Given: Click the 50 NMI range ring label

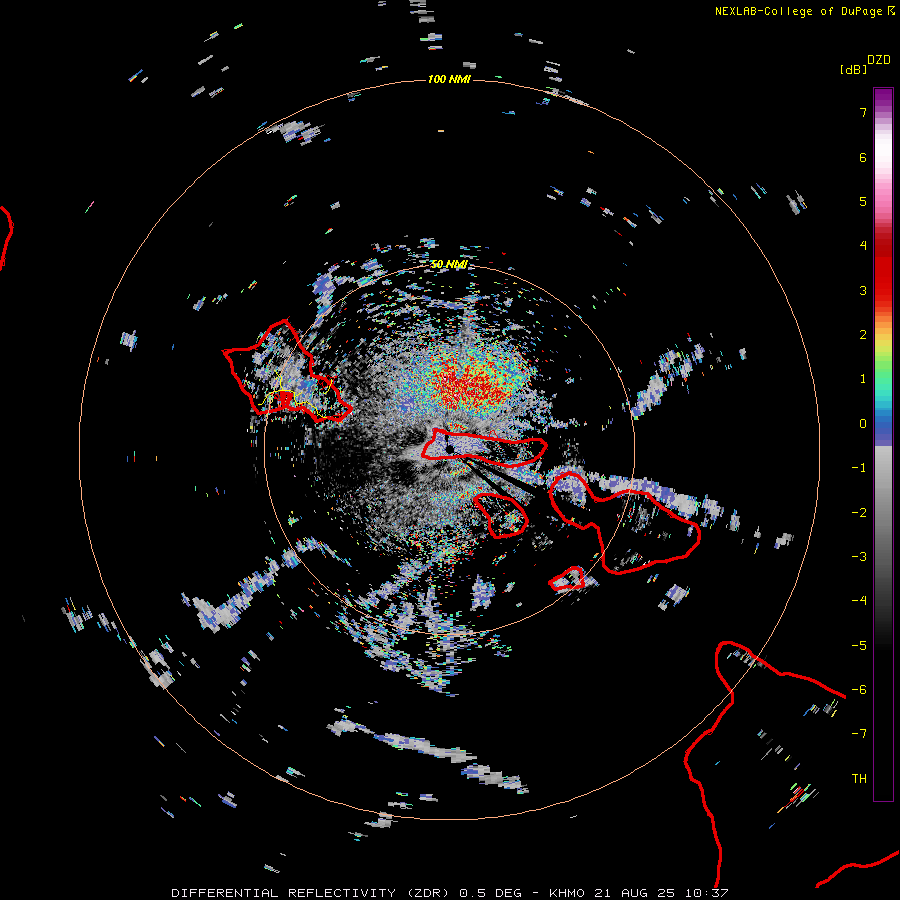Looking at the screenshot, I should [x=449, y=264].
